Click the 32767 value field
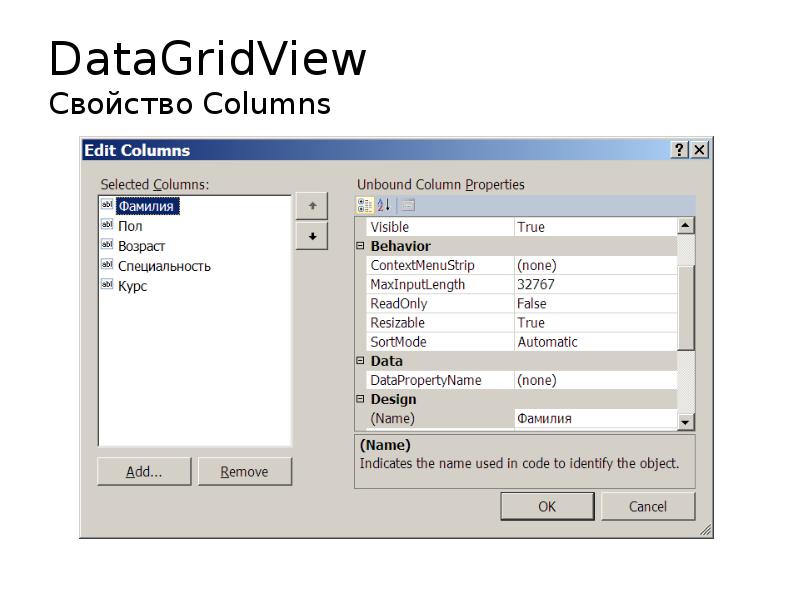800x600 pixels. (x=595, y=284)
